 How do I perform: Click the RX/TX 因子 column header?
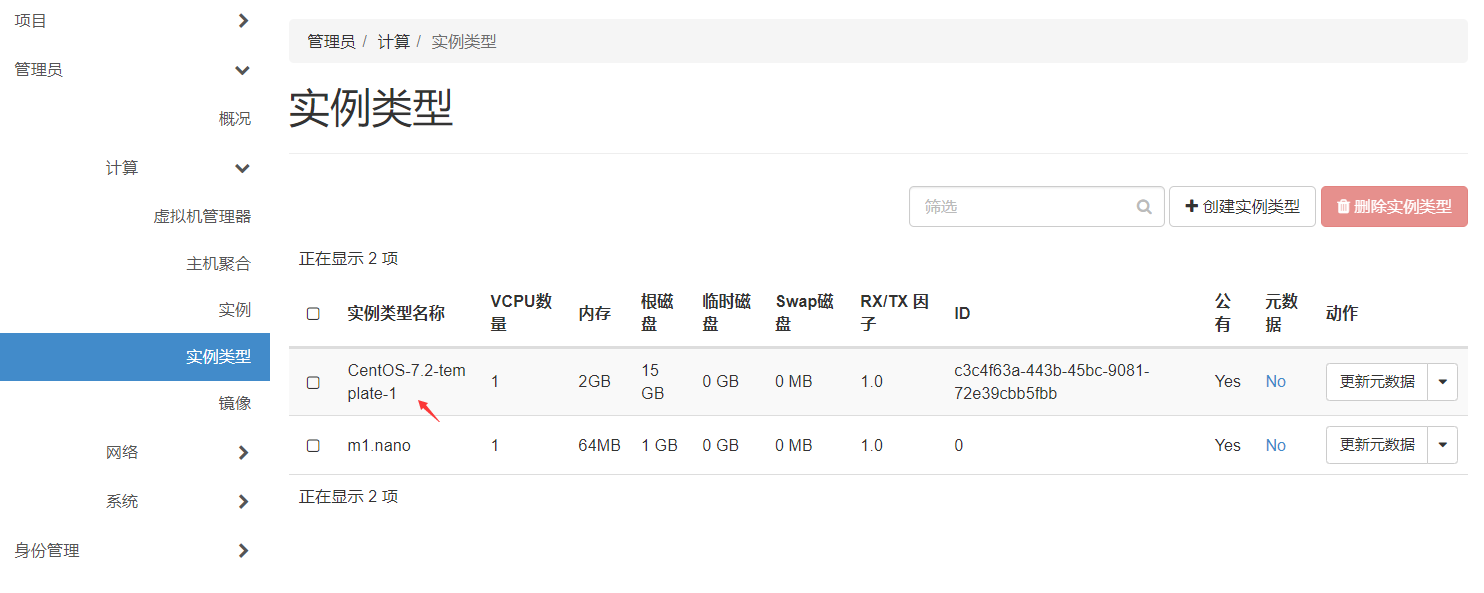pyautogui.click(x=894, y=313)
